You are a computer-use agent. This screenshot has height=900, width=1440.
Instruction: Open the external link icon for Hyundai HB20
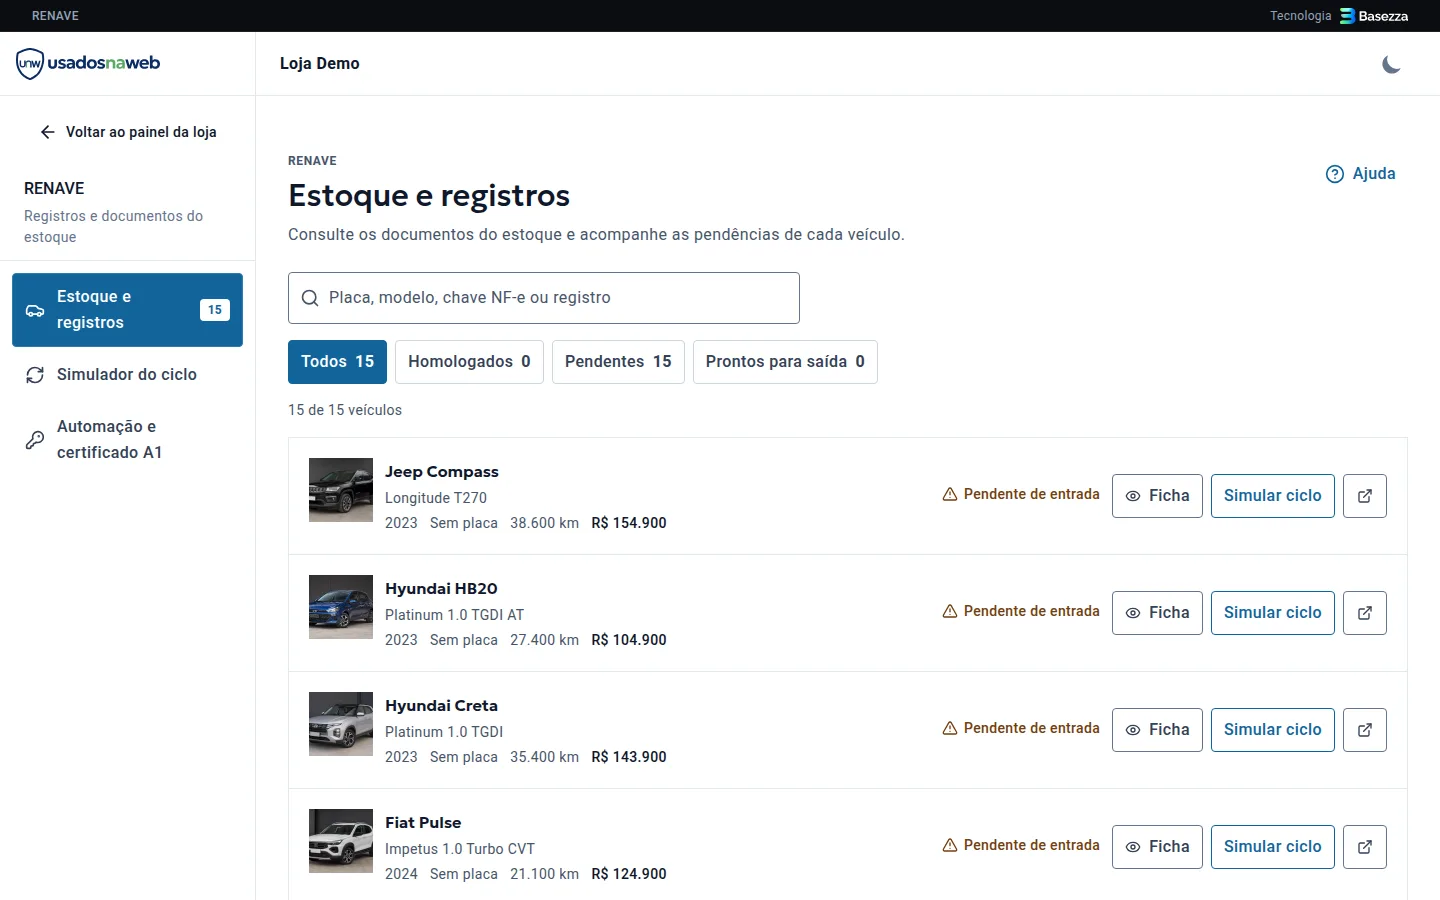(1365, 613)
